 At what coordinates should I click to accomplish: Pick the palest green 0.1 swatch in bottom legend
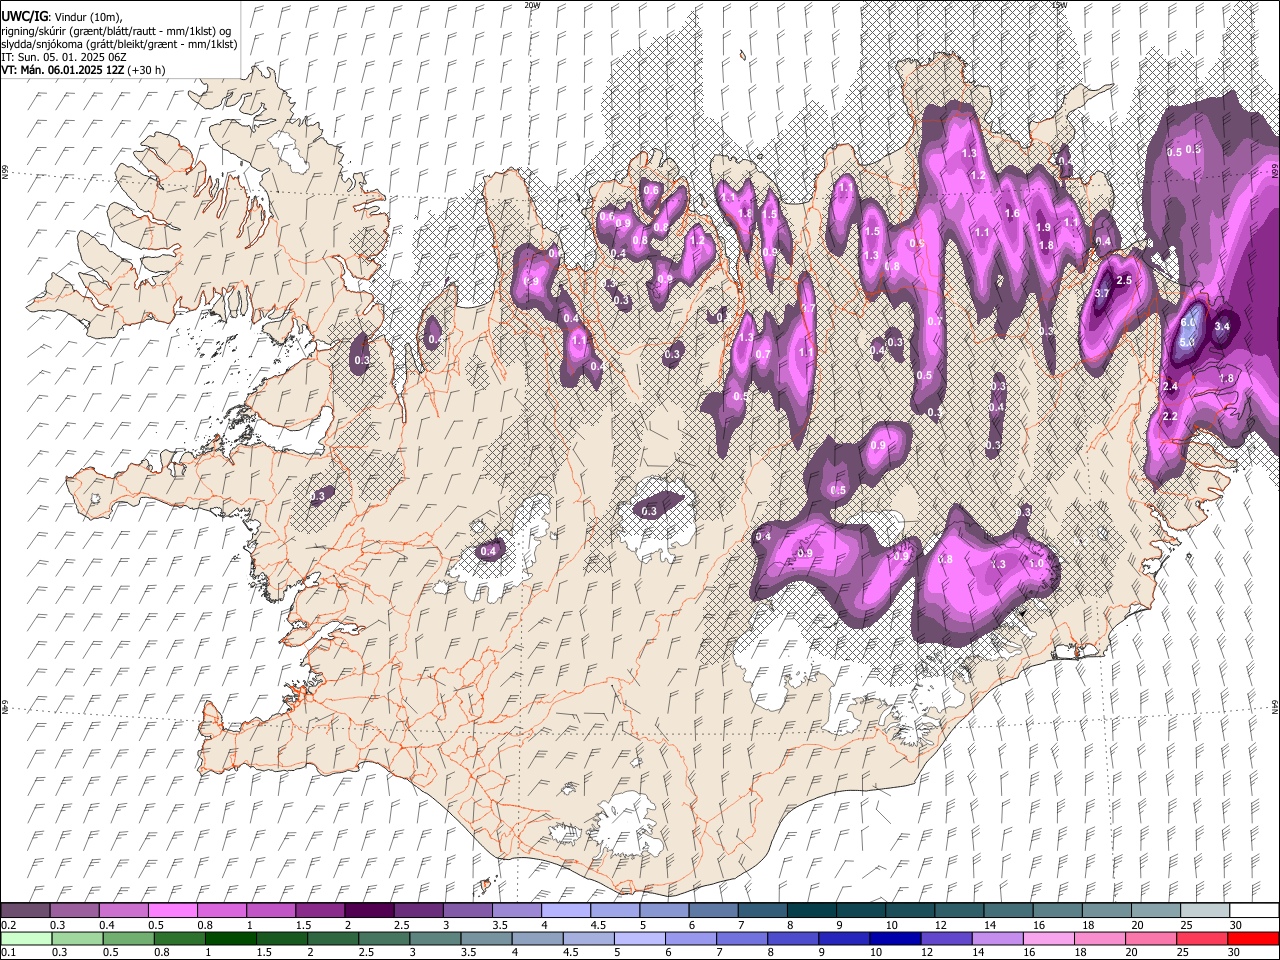coord(26,938)
